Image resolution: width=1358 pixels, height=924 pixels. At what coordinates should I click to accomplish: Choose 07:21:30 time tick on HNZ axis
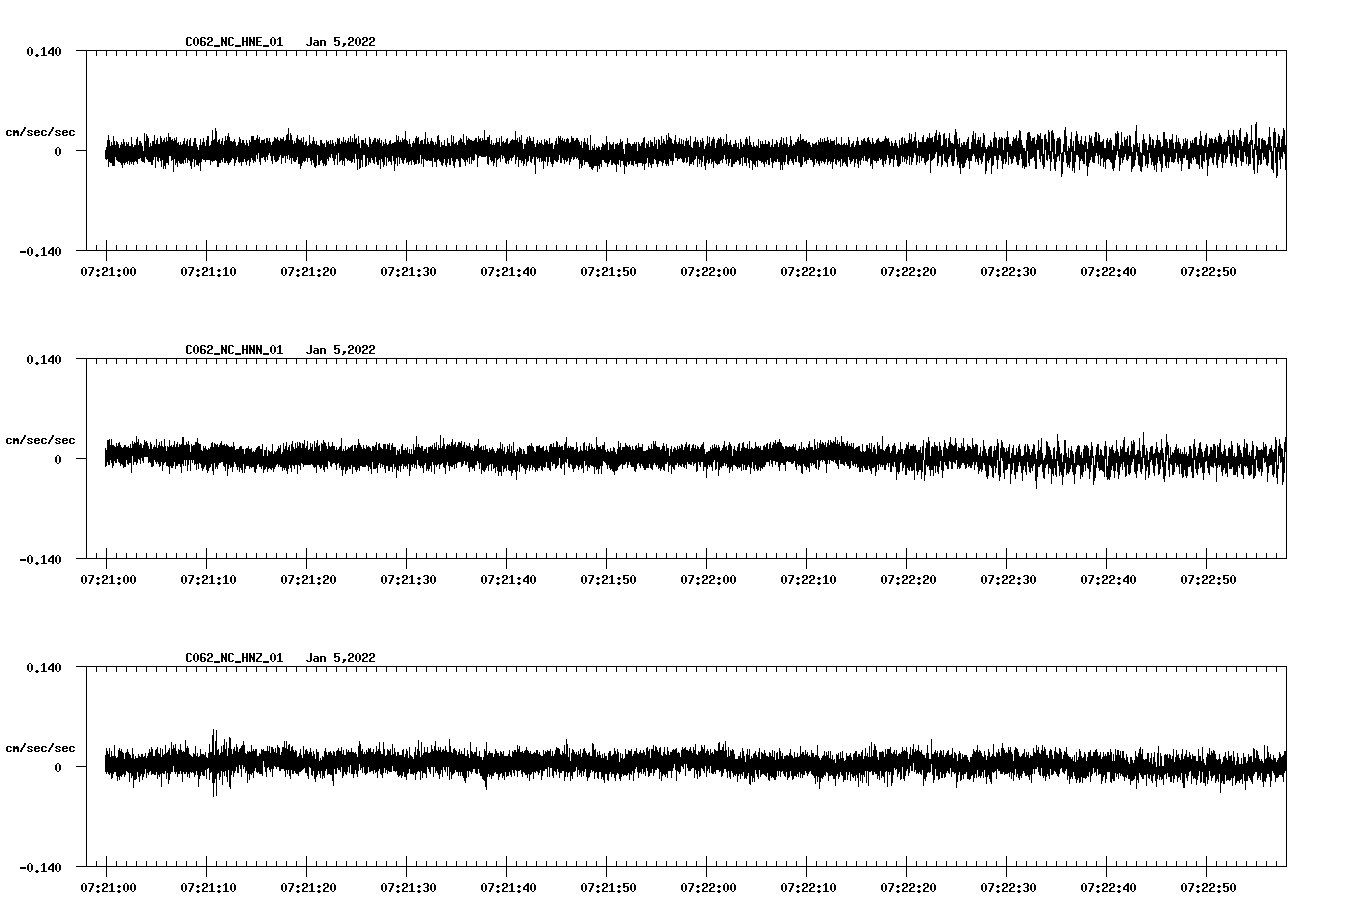pos(408,887)
